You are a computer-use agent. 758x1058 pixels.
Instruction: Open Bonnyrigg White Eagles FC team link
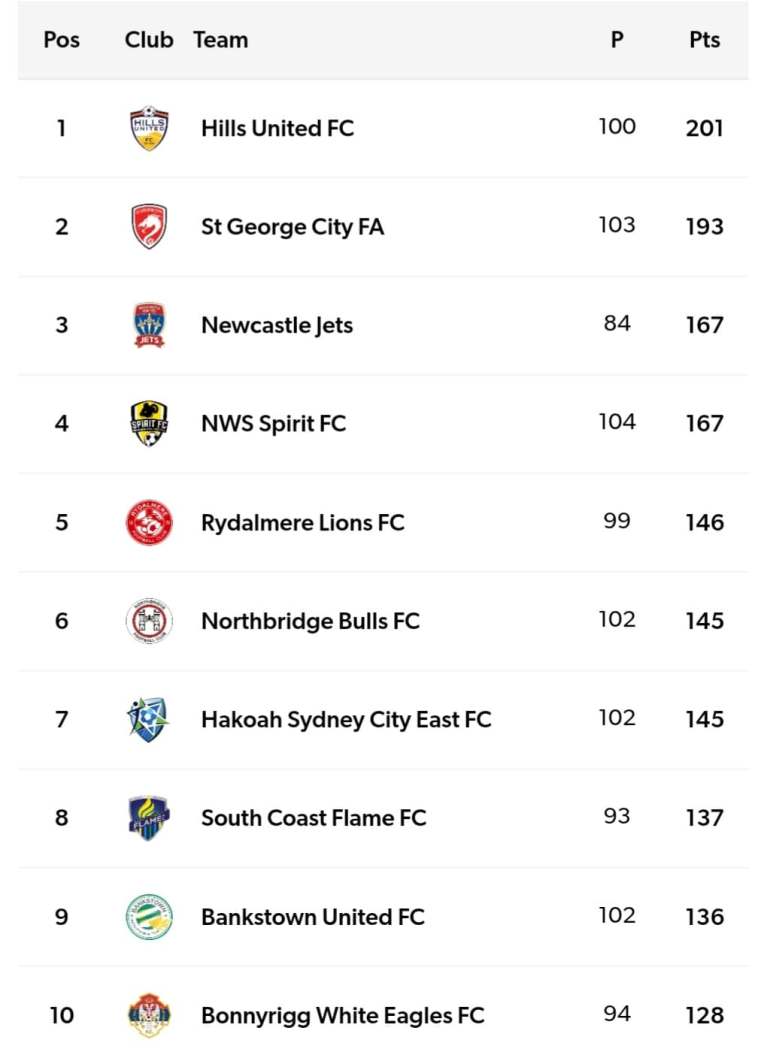(342, 1015)
